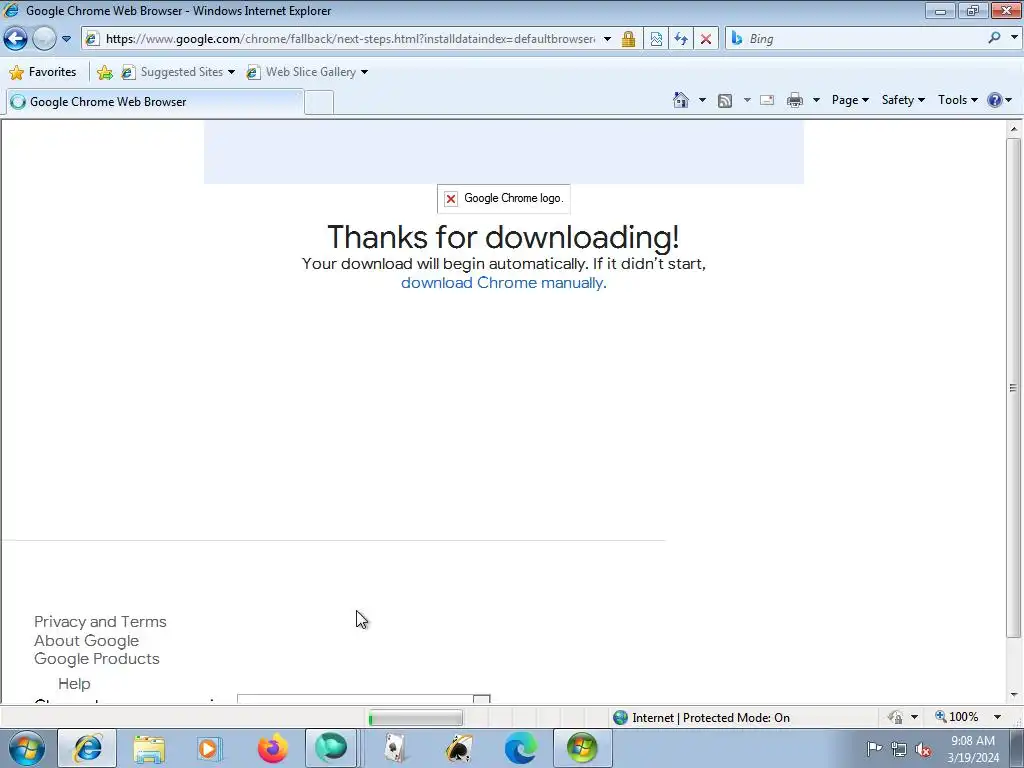Expand the Home button dropdown arrow
The image size is (1024, 768).
pyautogui.click(x=702, y=100)
